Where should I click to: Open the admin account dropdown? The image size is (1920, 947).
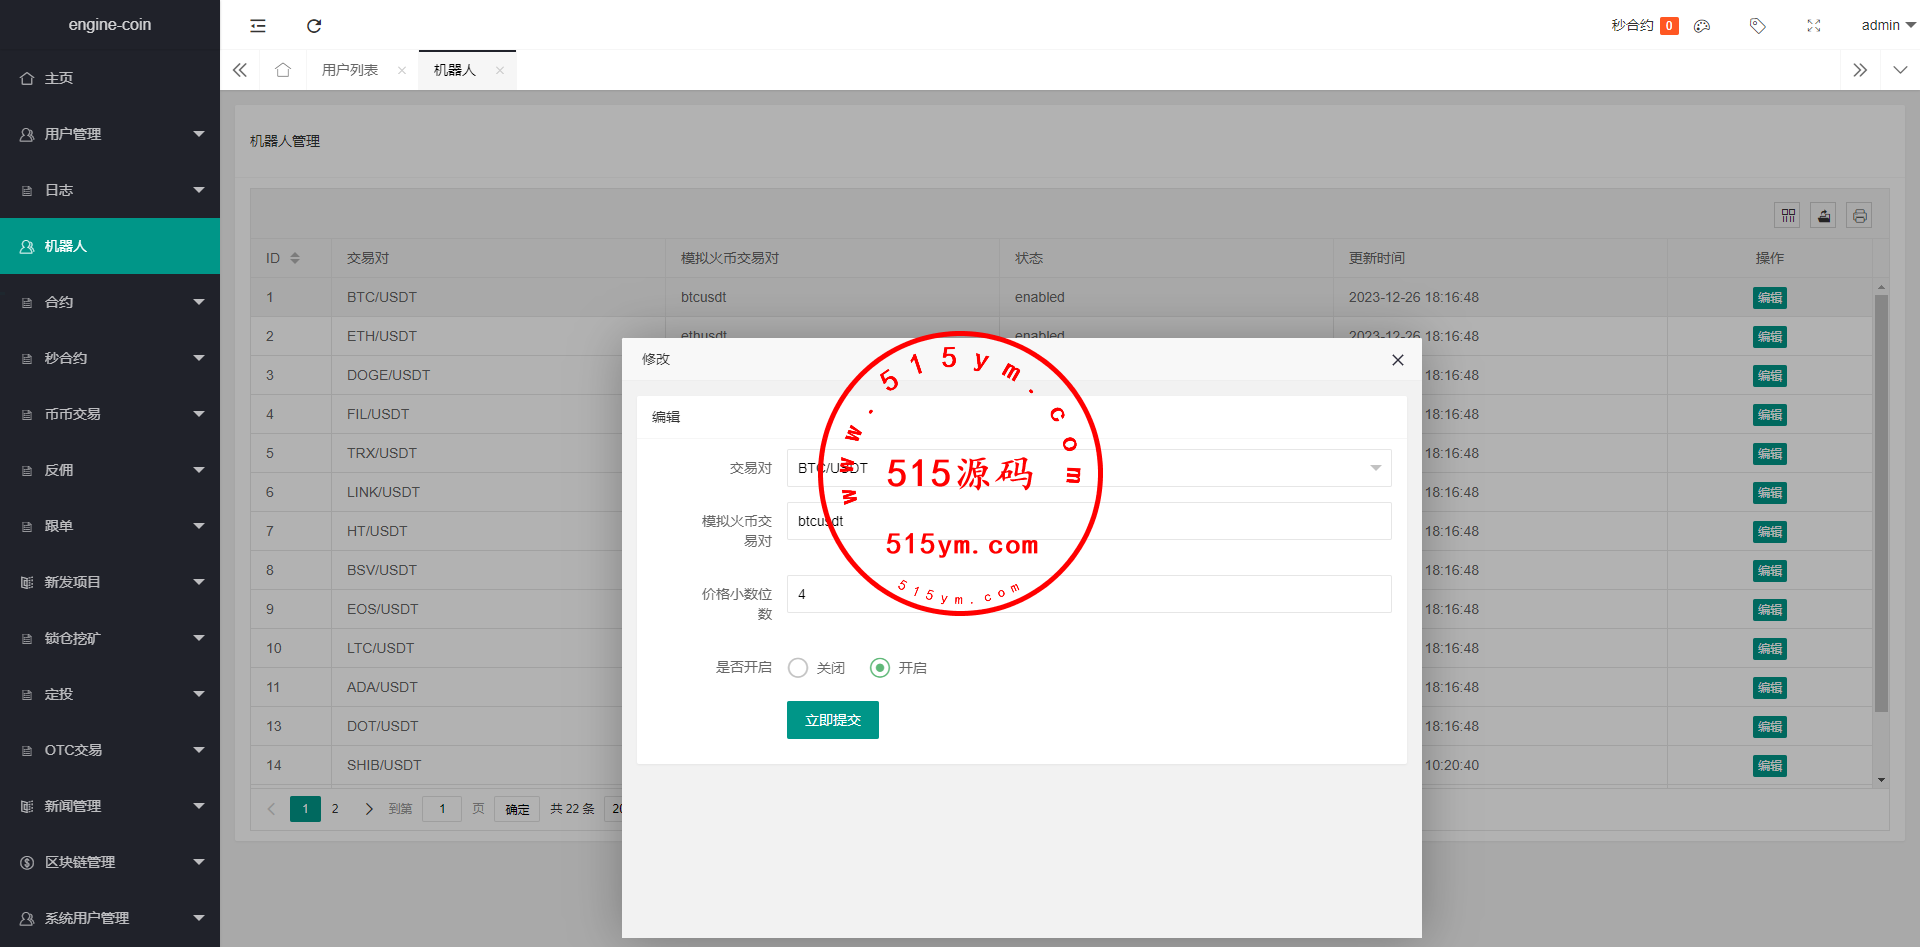[1886, 26]
